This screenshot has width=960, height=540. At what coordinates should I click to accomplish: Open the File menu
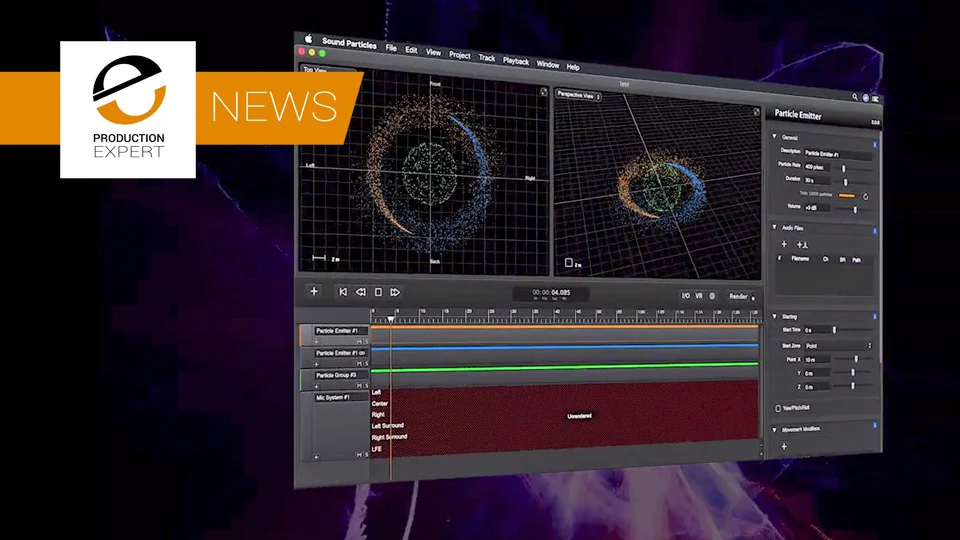coord(391,48)
